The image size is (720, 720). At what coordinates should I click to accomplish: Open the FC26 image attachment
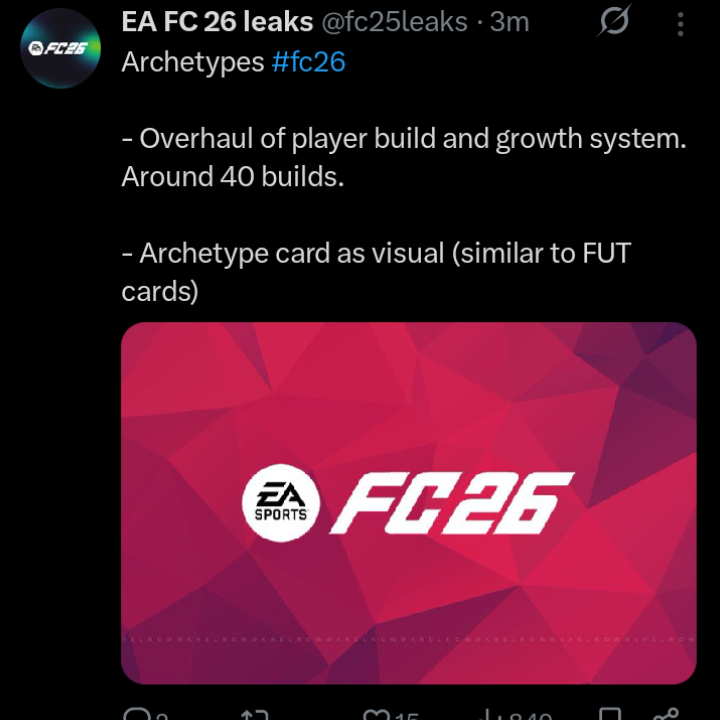pyautogui.click(x=408, y=420)
